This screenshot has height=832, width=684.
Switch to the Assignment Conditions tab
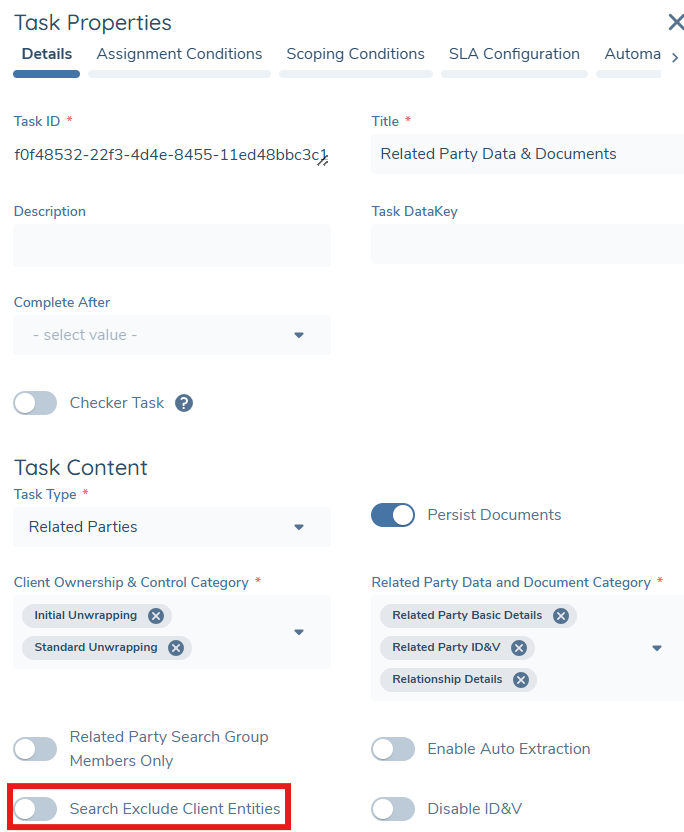point(179,54)
